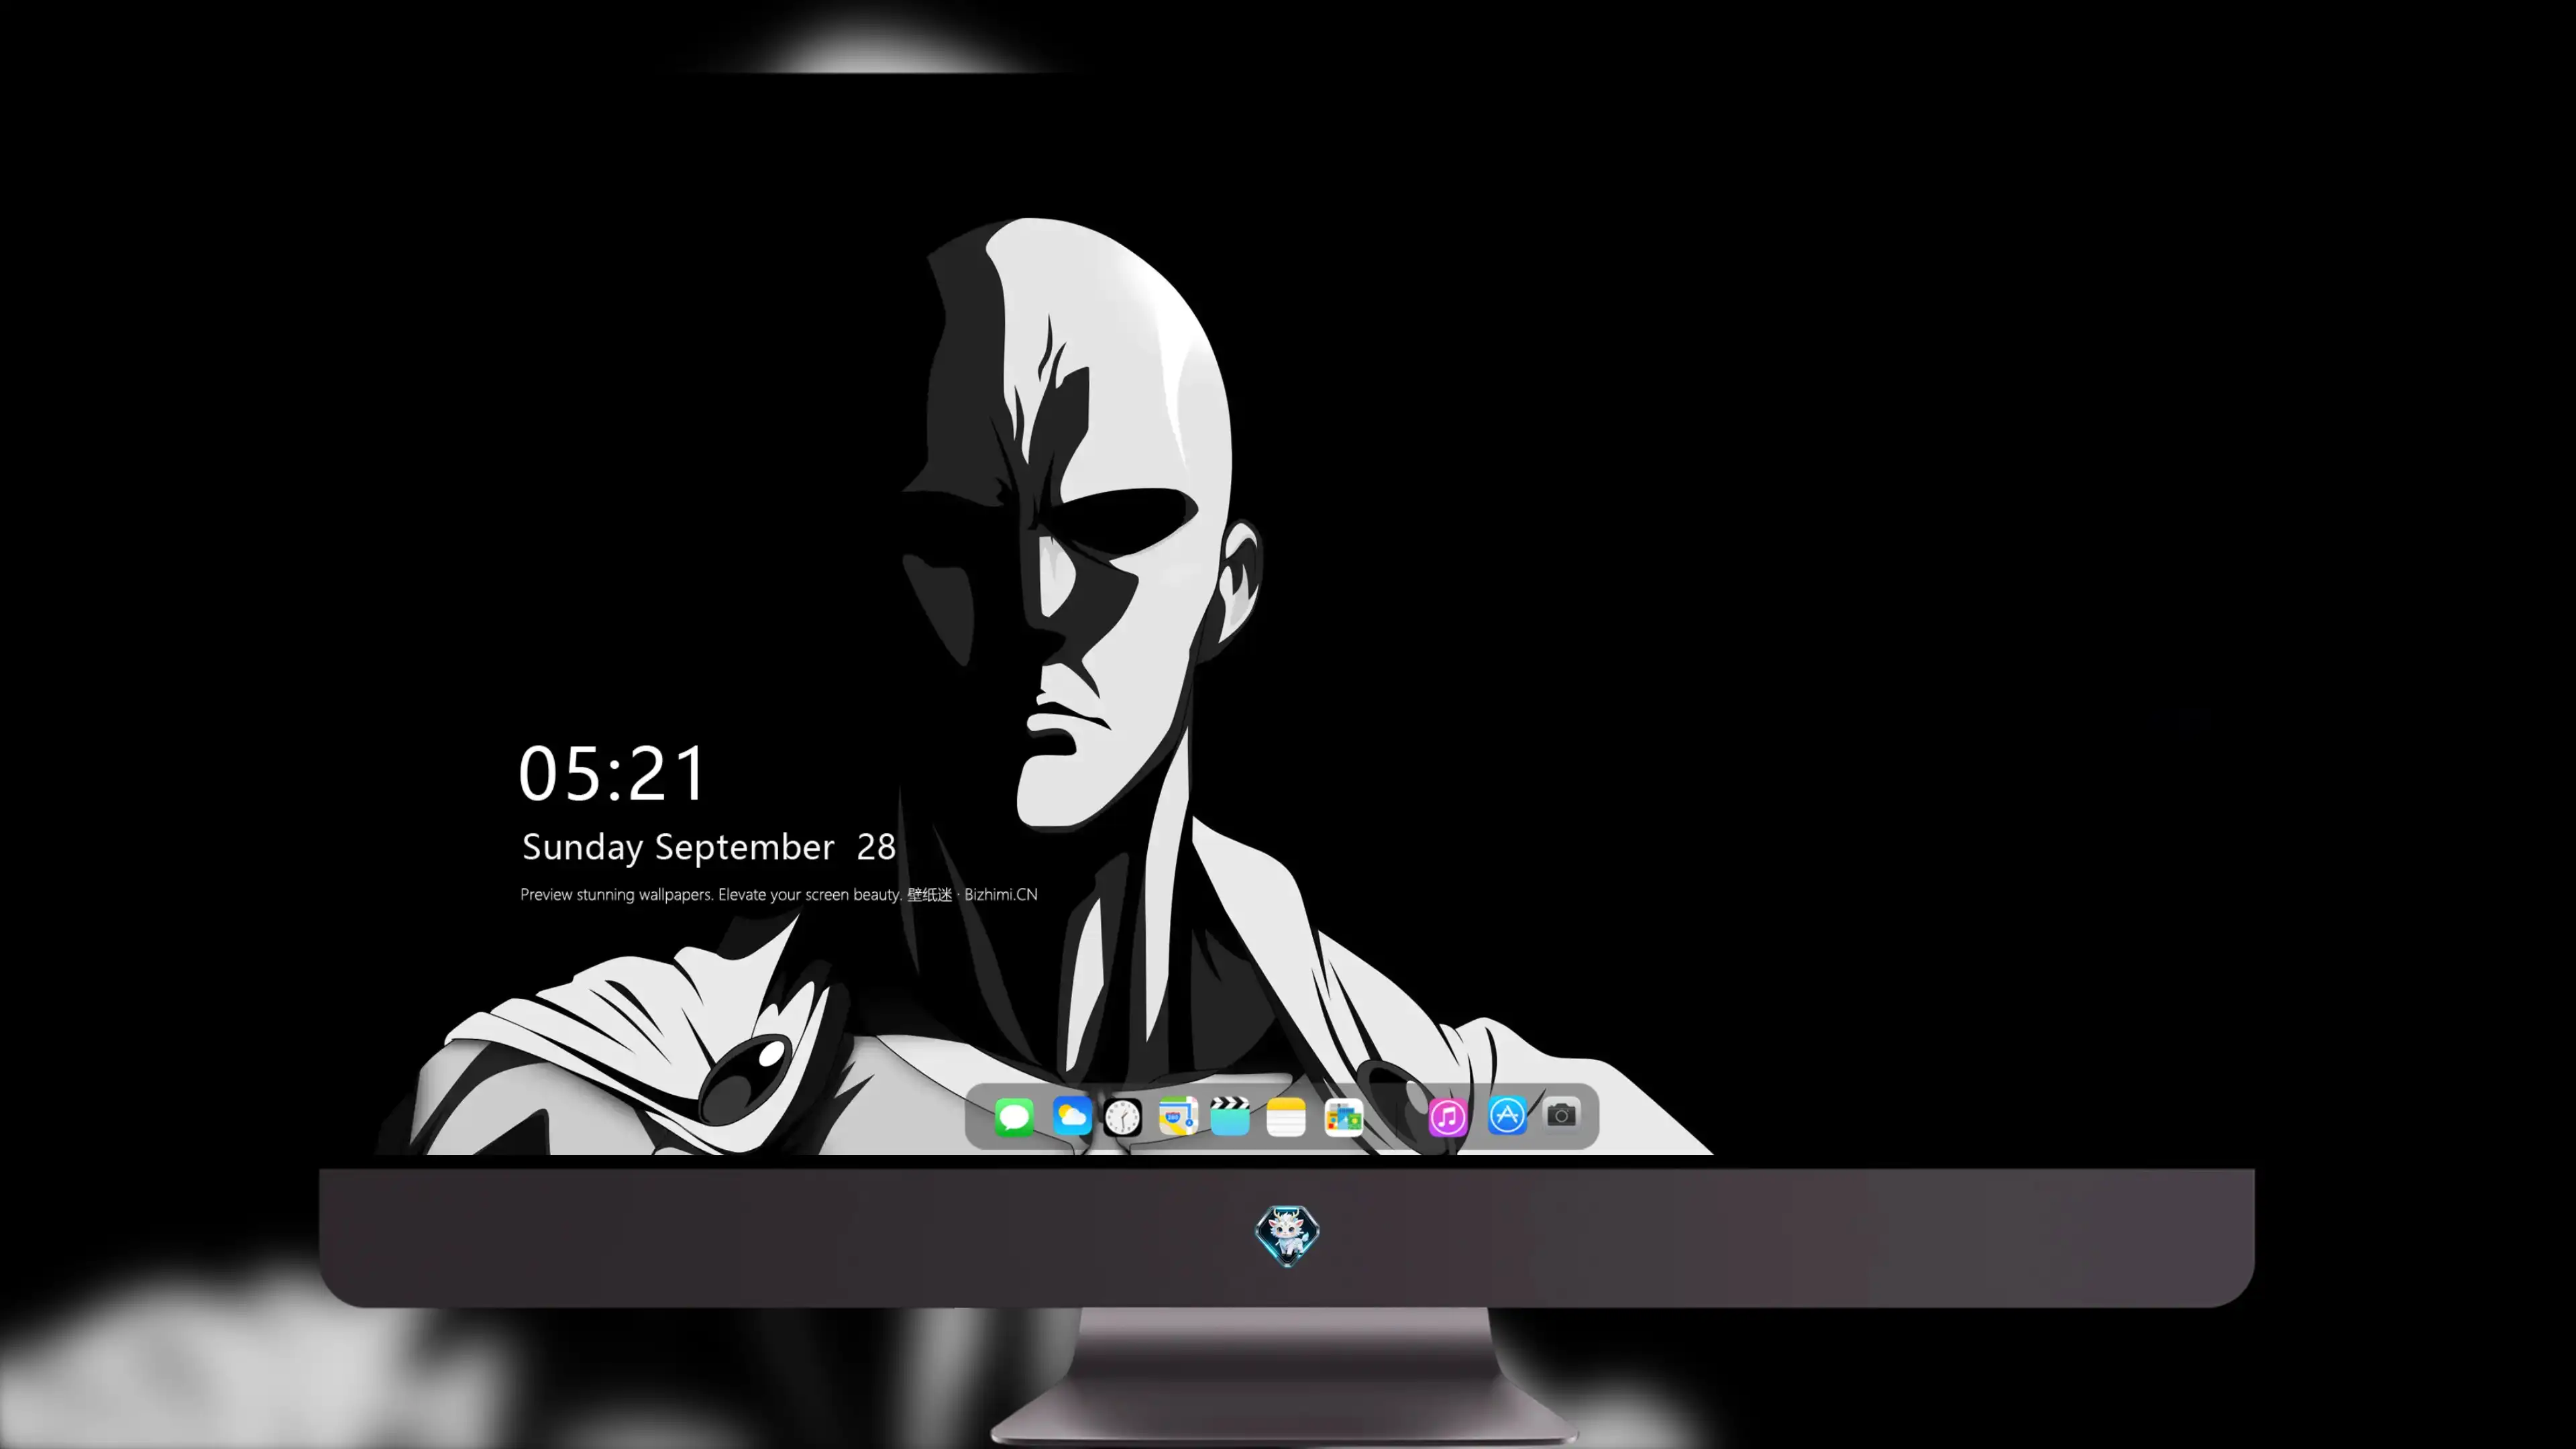Open the yellow Notes app in the dock
This screenshot has height=1449, width=2576.
1286,1116
